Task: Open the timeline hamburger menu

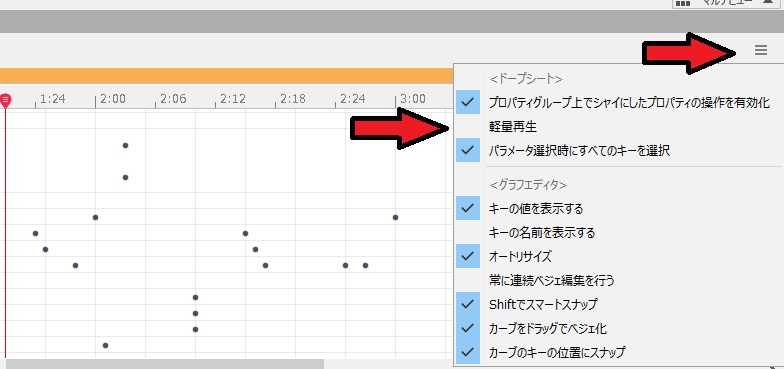Action: (x=760, y=50)
